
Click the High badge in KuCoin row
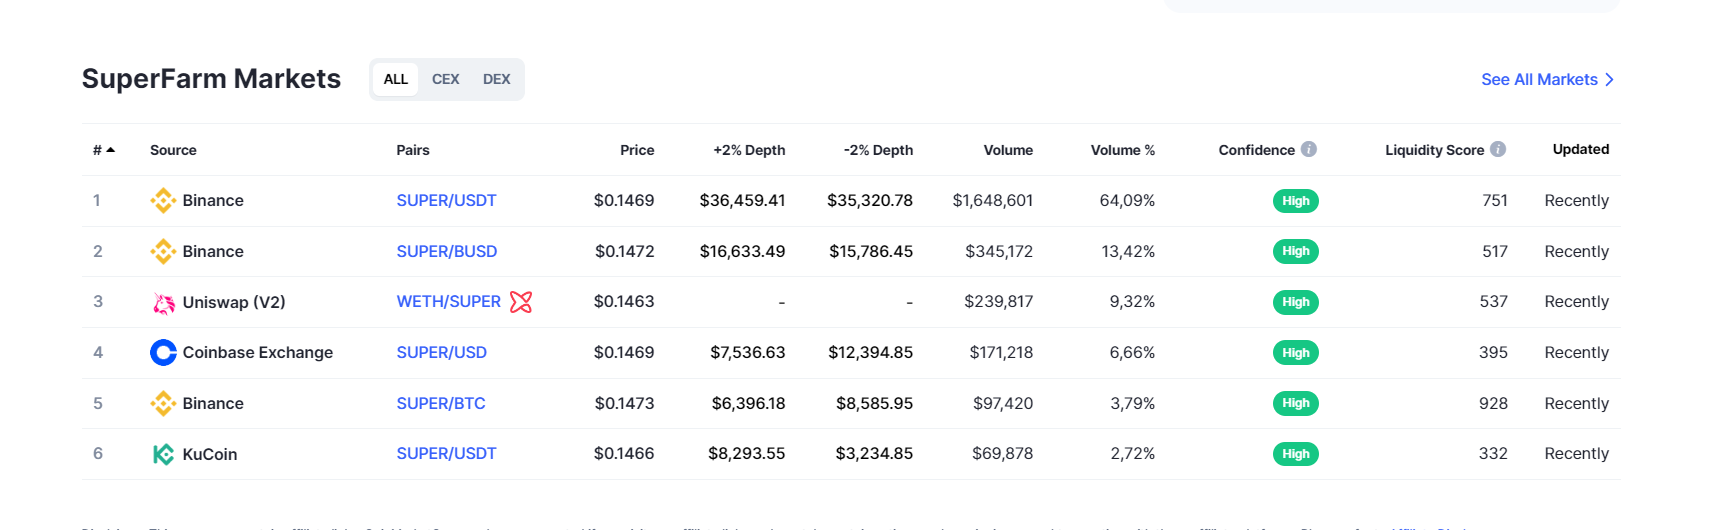[1296, 454]
